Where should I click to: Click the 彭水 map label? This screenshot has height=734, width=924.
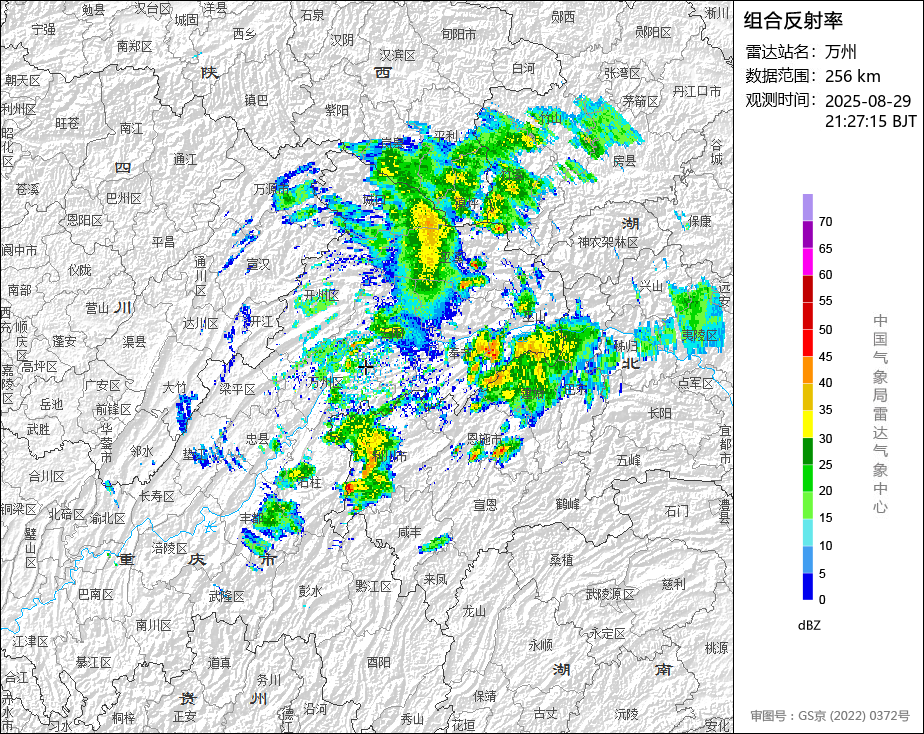click(311, 590)
